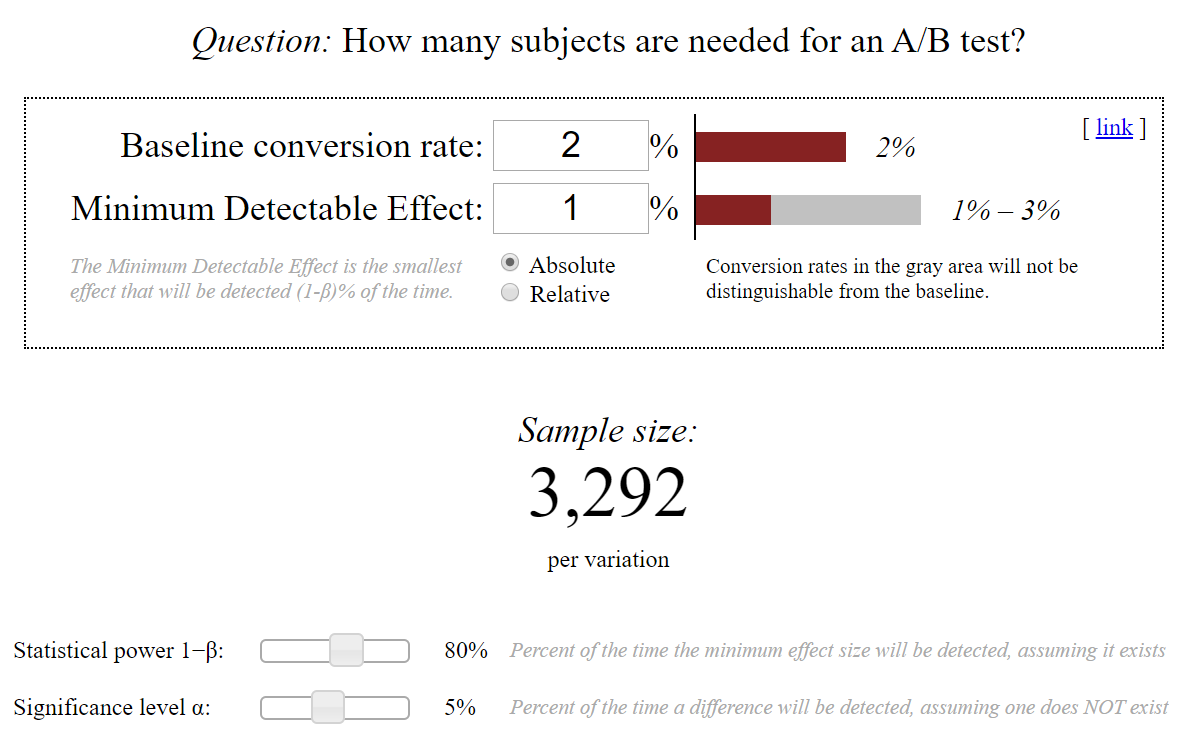Viewport: 1201px width, 750px height.
Task: Click the 1% – 3% range label
Action: 1006,210
